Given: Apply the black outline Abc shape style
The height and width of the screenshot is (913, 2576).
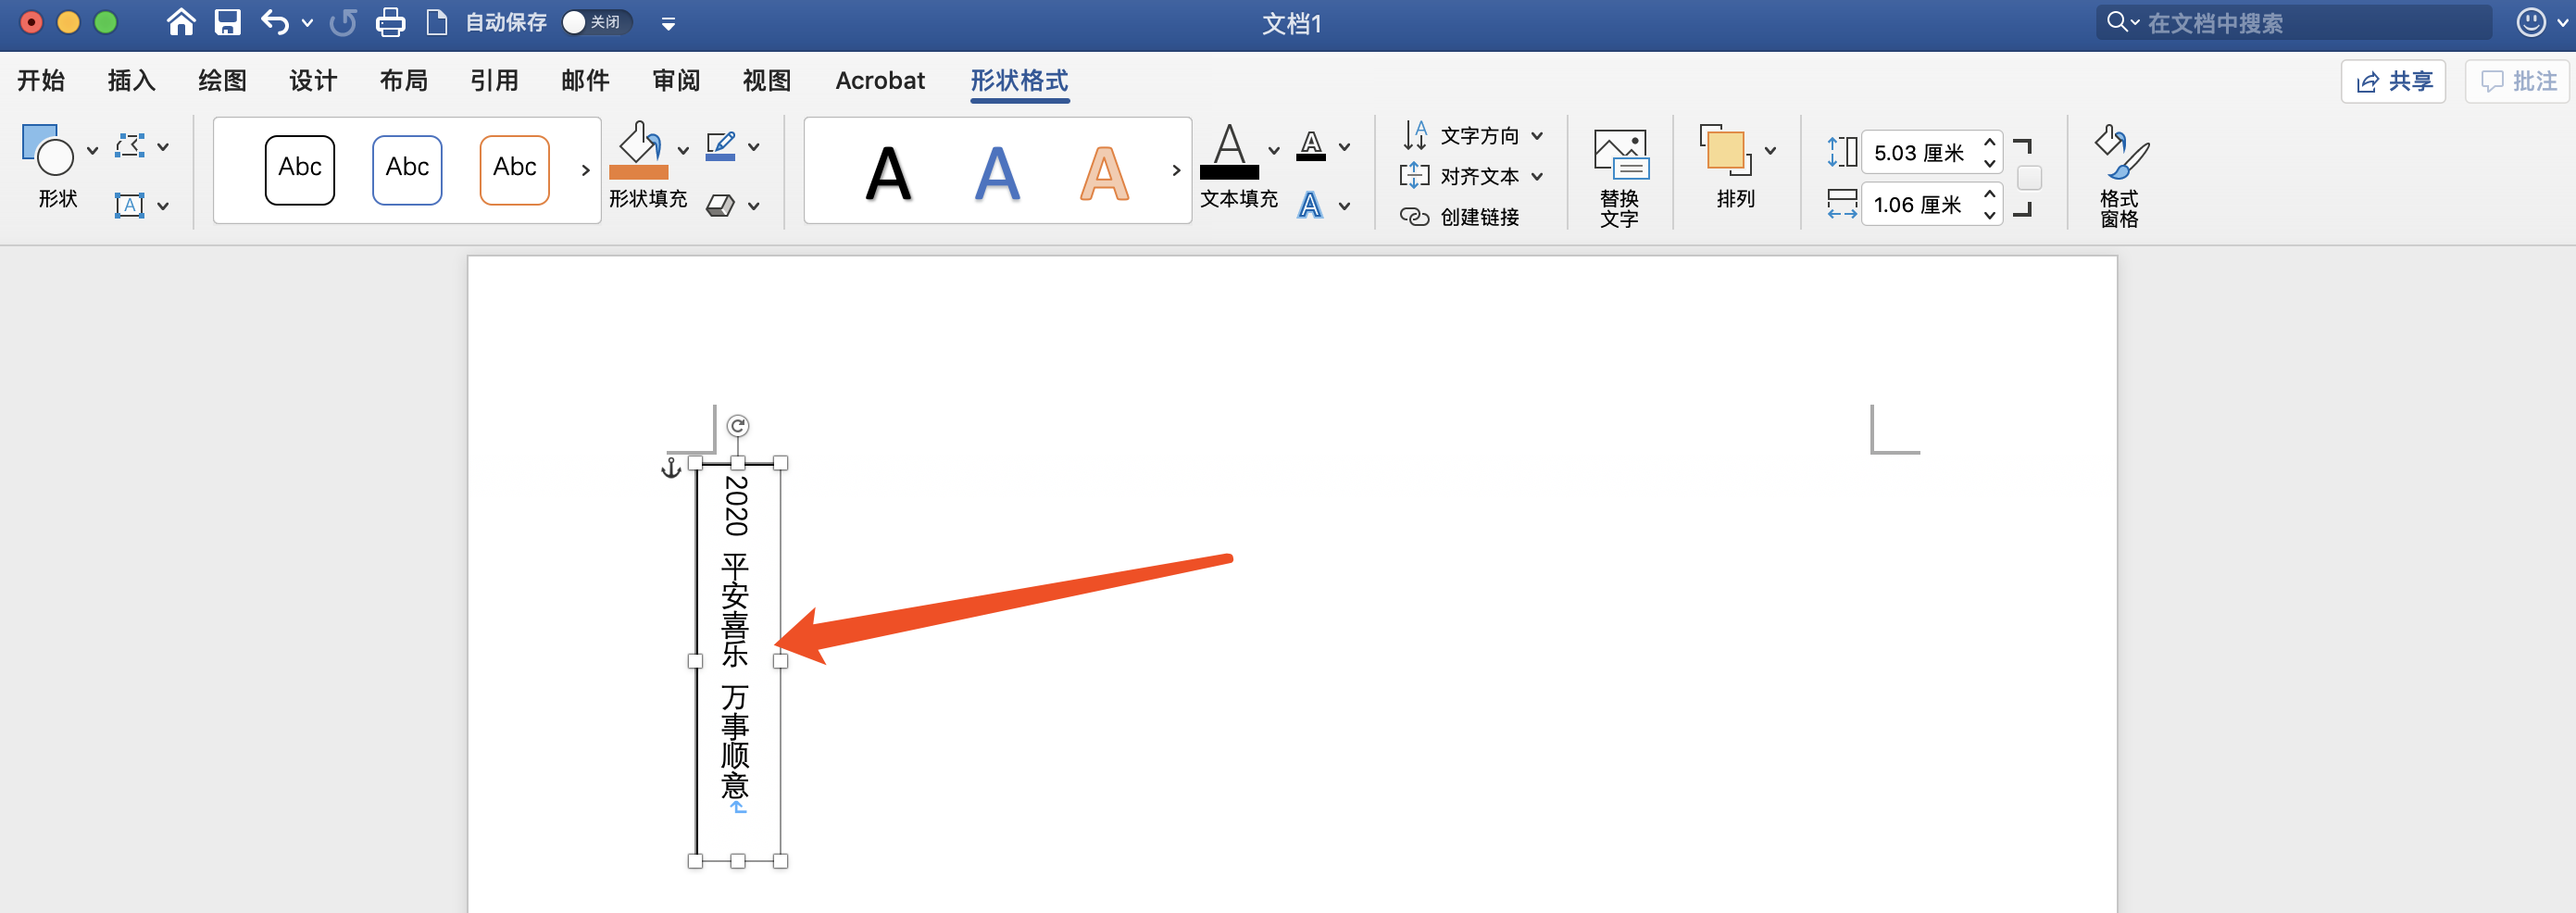Looking at the screenshot, I should [x=300, y=169].
